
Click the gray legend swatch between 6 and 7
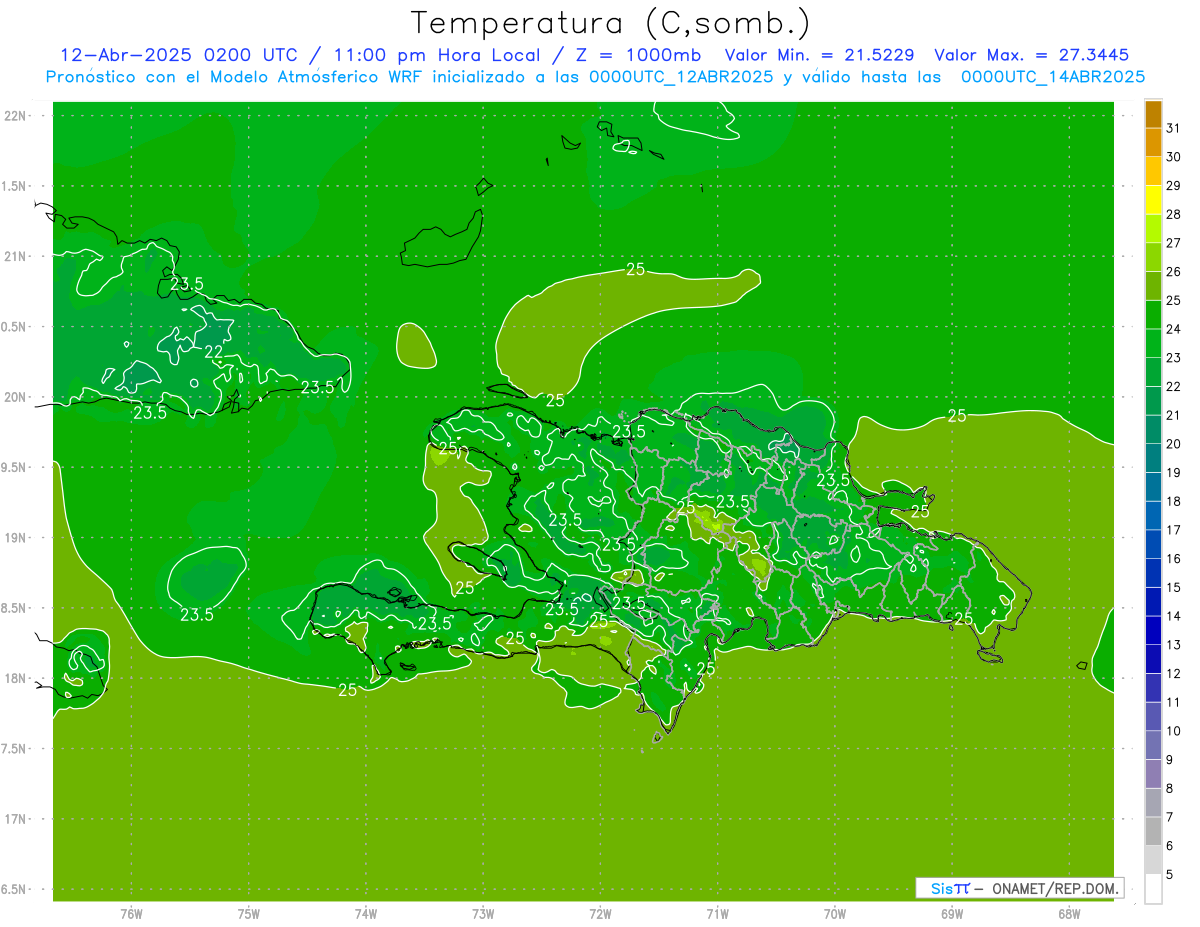1153,831
